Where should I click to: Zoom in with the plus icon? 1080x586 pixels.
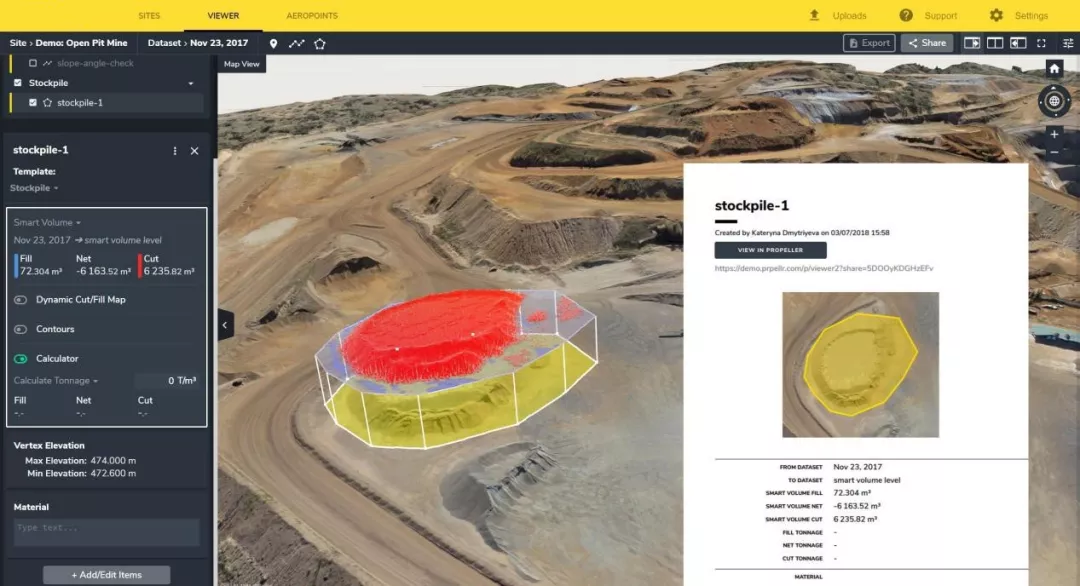pos(1053,134)
